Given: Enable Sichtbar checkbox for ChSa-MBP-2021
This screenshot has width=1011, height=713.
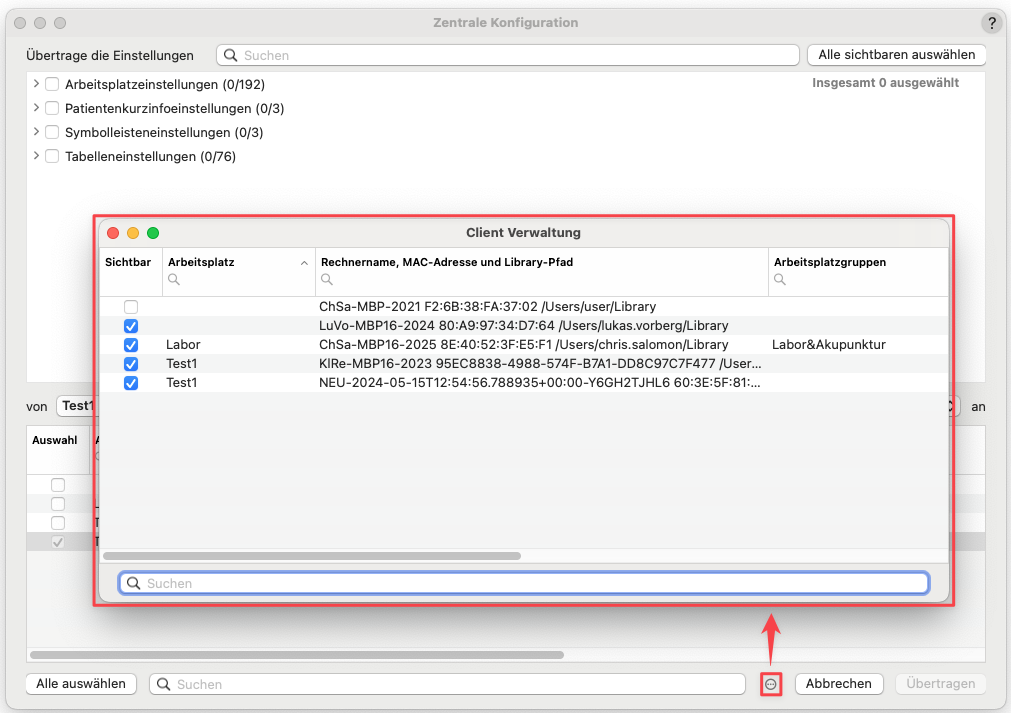Looking at the screenshot, I should [x=131, y=307].
